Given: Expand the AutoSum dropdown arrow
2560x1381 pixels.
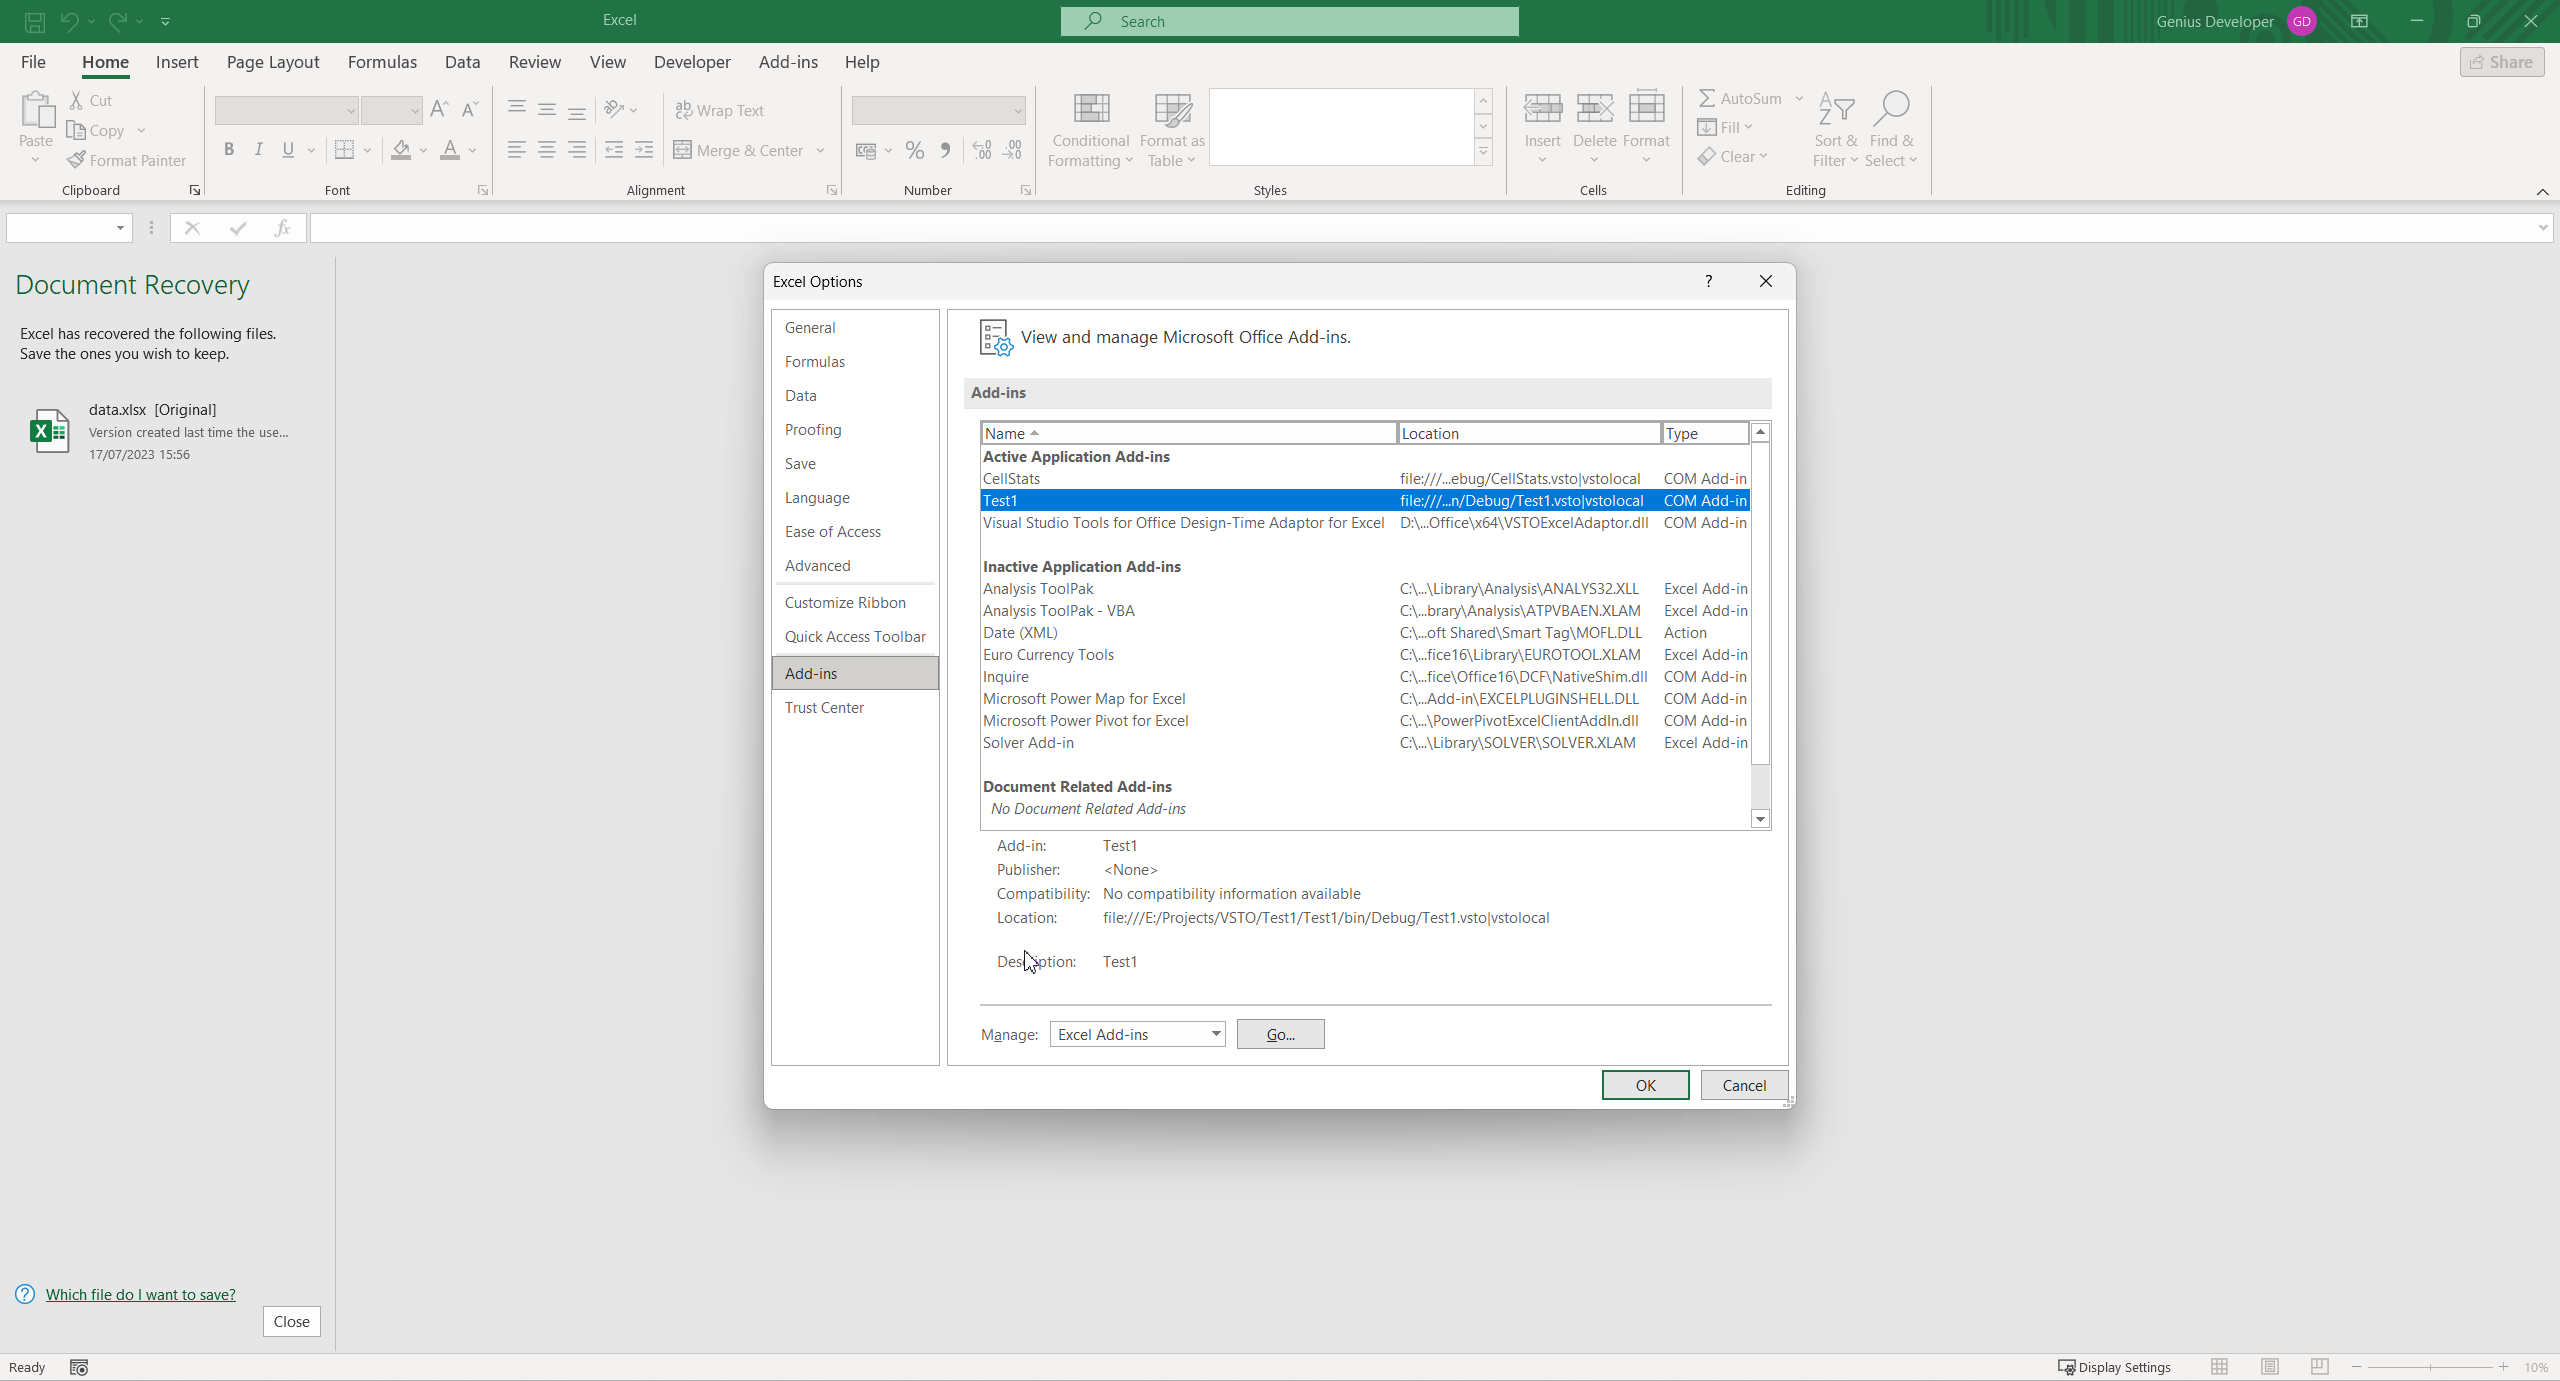Looking at the screenshot, I should (x=1799, y=98).
